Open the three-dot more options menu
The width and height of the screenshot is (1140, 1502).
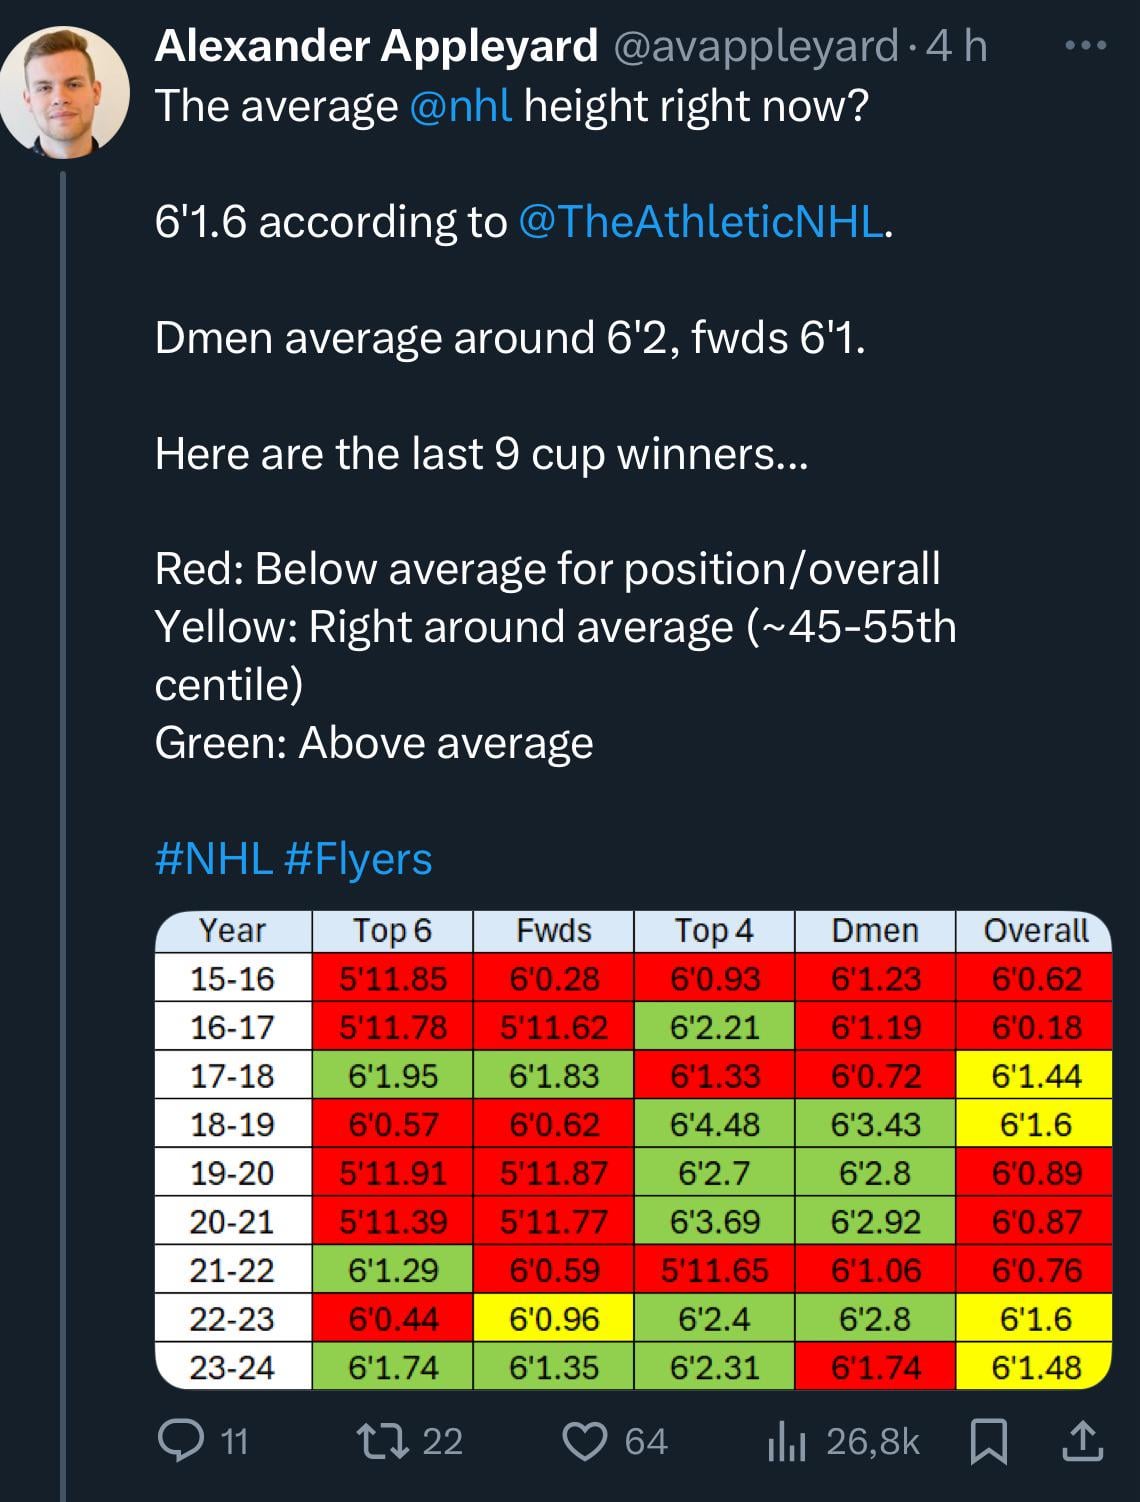tap(1085, 46)
